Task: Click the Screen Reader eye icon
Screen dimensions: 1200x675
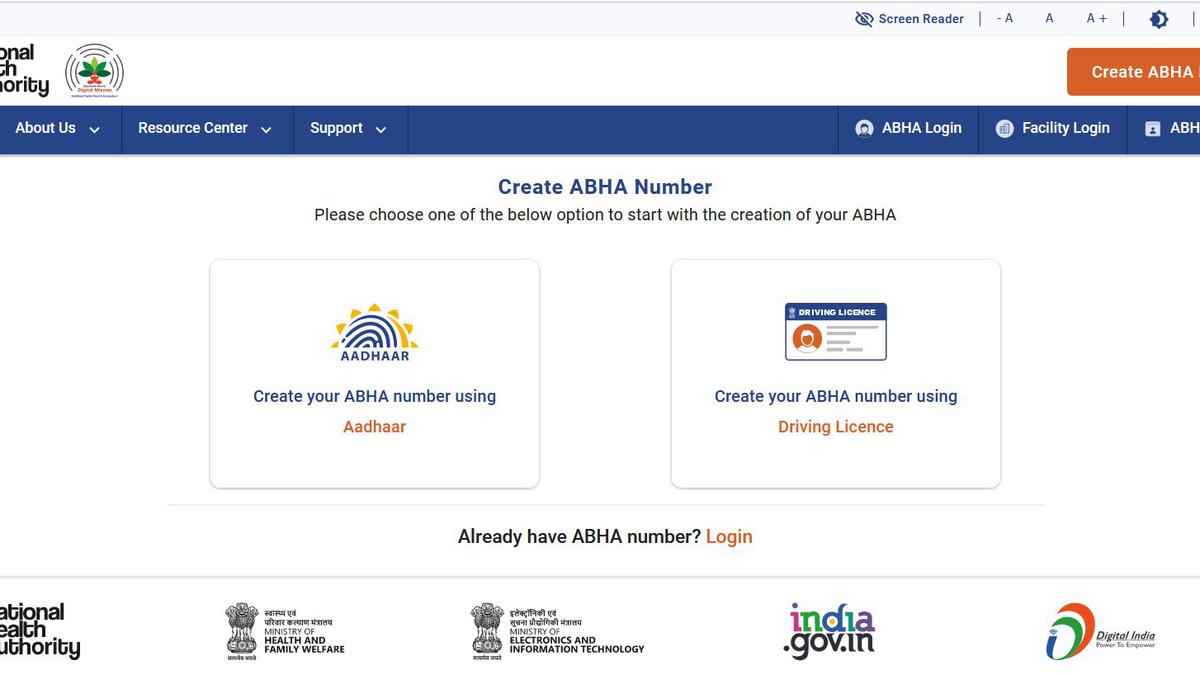Action: click(x=864, y=19)
